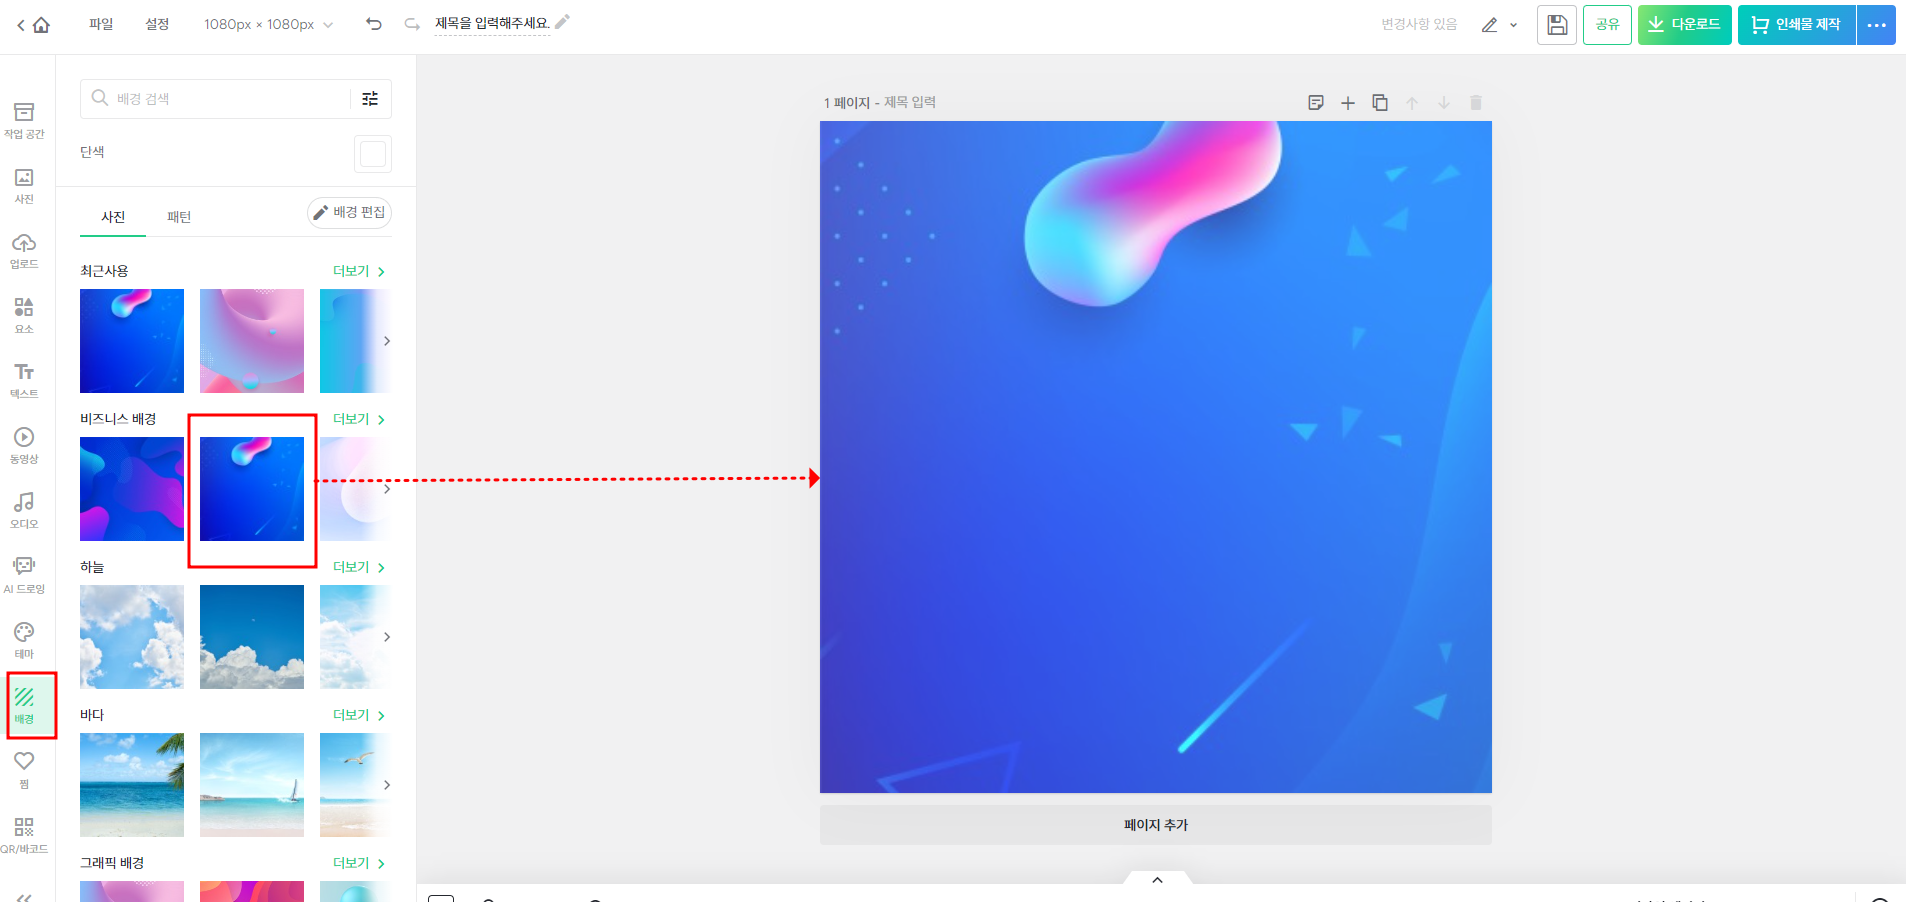Save the design with floppy disk icon
The width and height of the screenshot is (1906, 902).
[1557, 25]
